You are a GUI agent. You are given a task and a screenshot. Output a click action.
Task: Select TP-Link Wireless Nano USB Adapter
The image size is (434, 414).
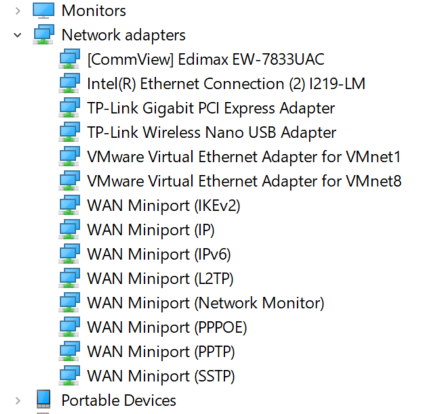pyautogui.click(x=212, y=133)
